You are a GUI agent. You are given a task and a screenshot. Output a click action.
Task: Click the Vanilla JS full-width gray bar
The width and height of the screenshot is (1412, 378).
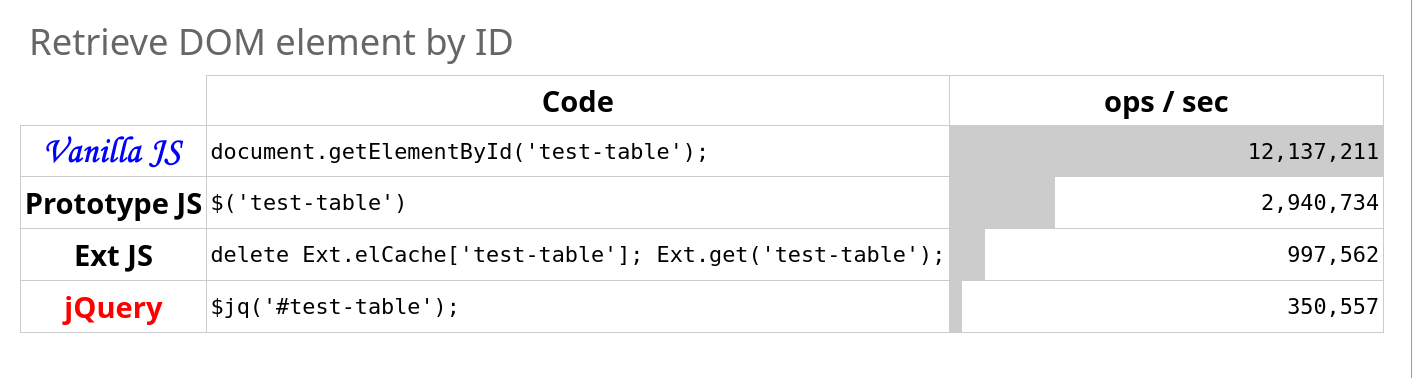(1166, 152)
